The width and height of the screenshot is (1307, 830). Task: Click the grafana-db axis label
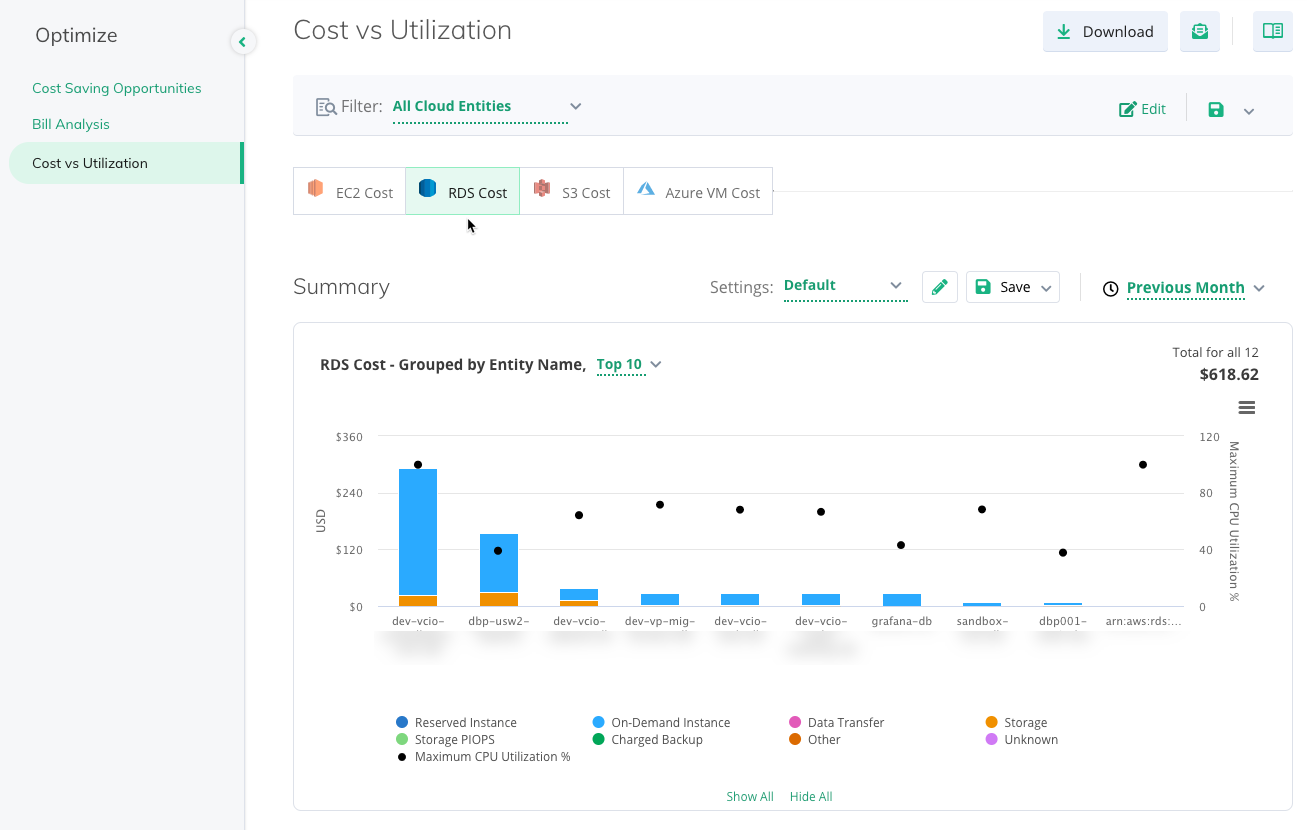[x=902, y=621]
